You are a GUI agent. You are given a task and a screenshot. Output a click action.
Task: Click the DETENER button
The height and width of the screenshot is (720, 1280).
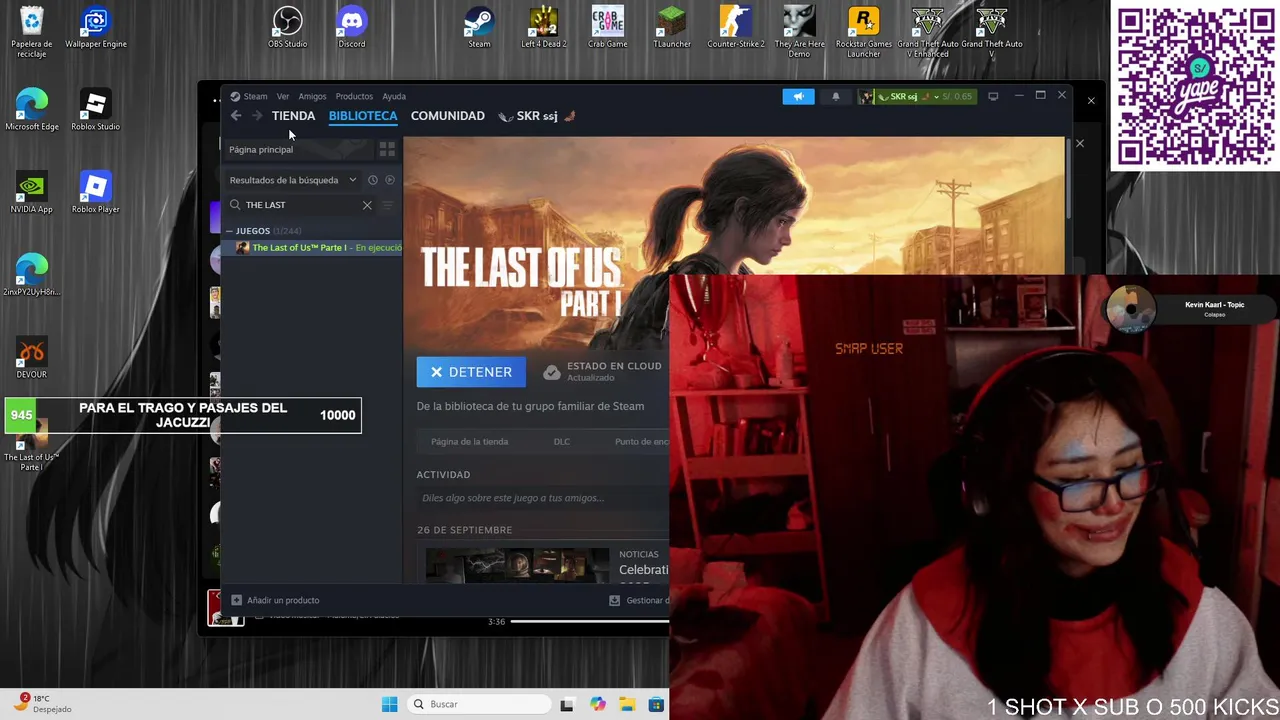(471, 372)
